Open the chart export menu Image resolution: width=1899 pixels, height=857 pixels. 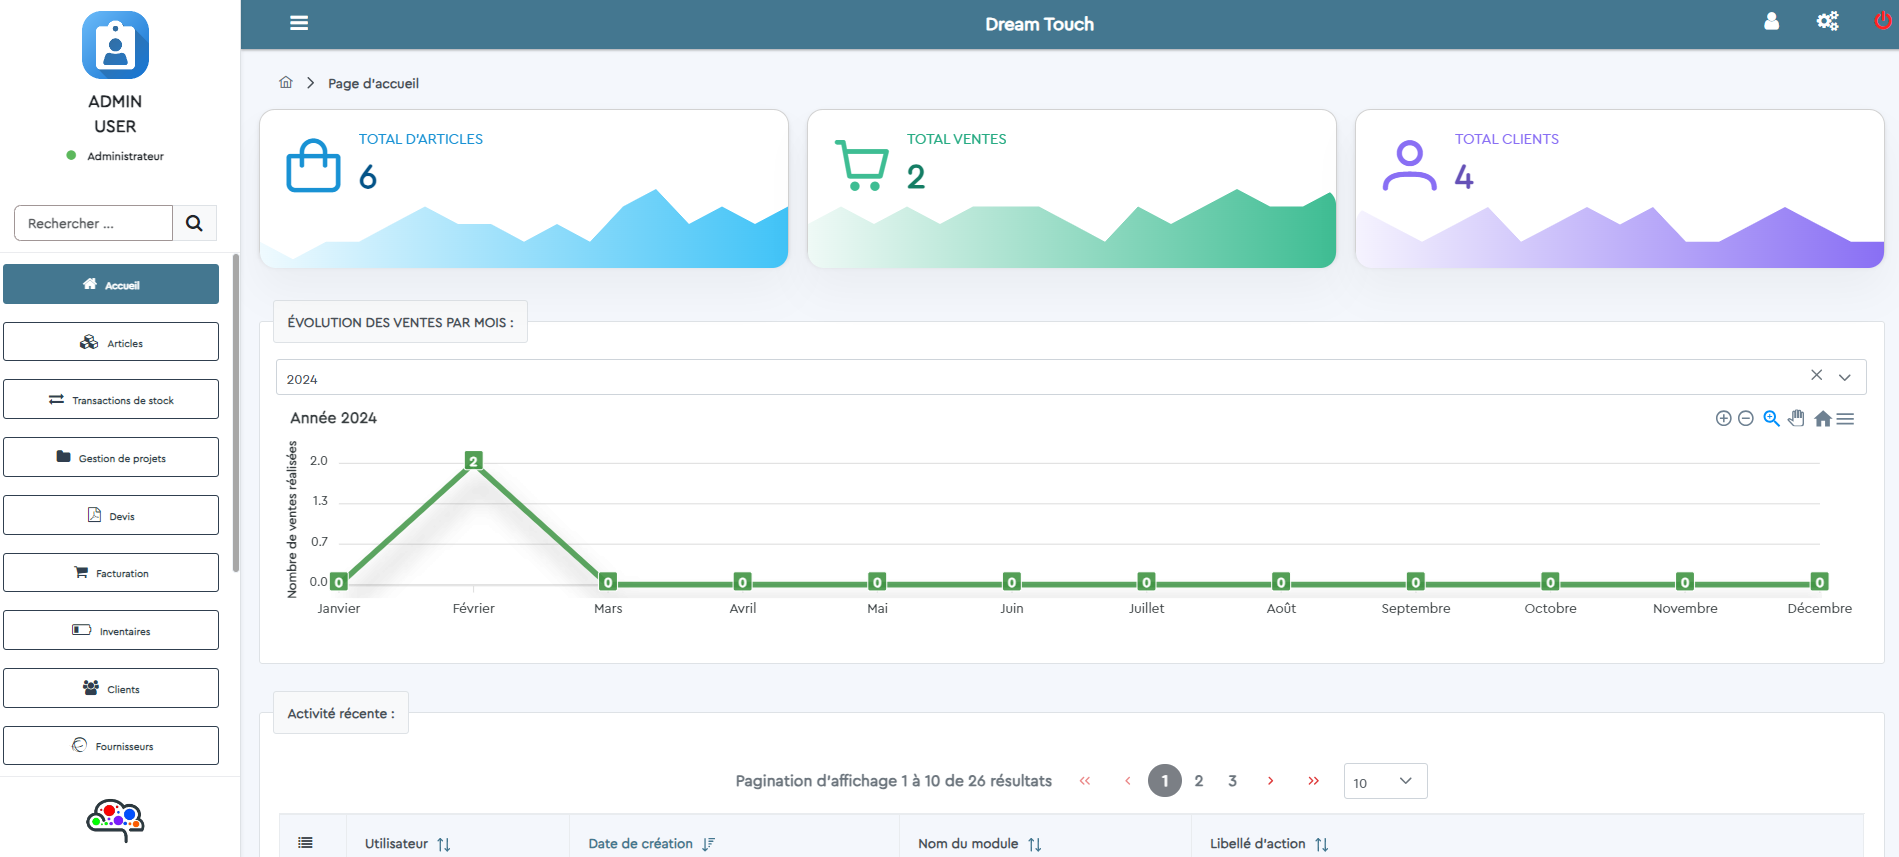coord(1845,418)
